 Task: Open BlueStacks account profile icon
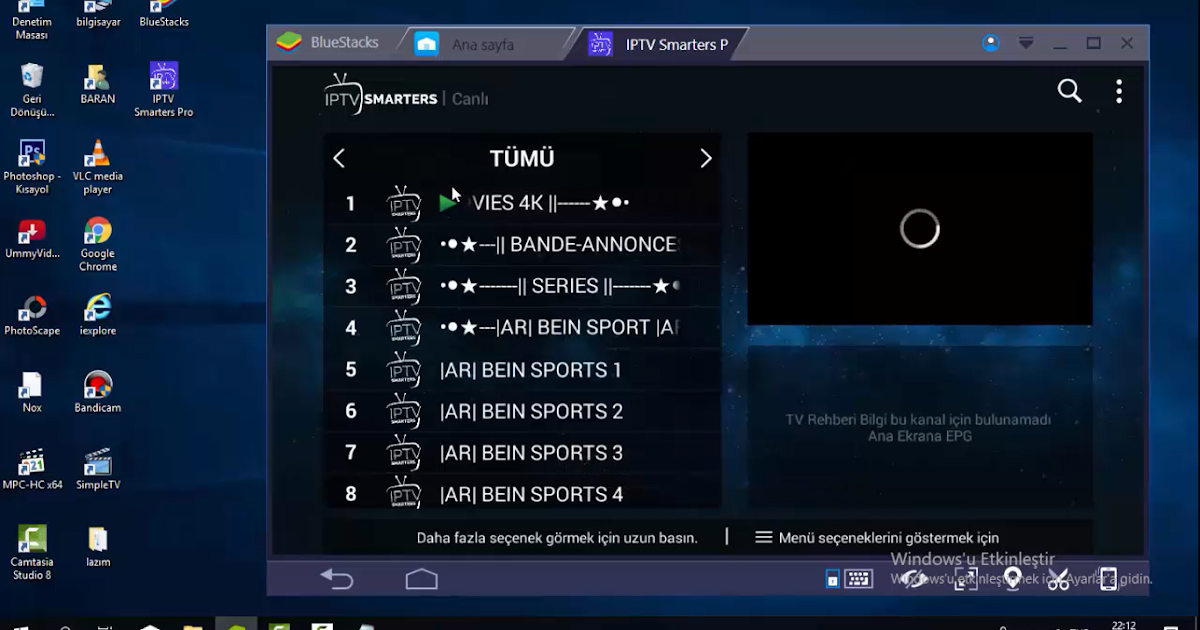(991, 43)
